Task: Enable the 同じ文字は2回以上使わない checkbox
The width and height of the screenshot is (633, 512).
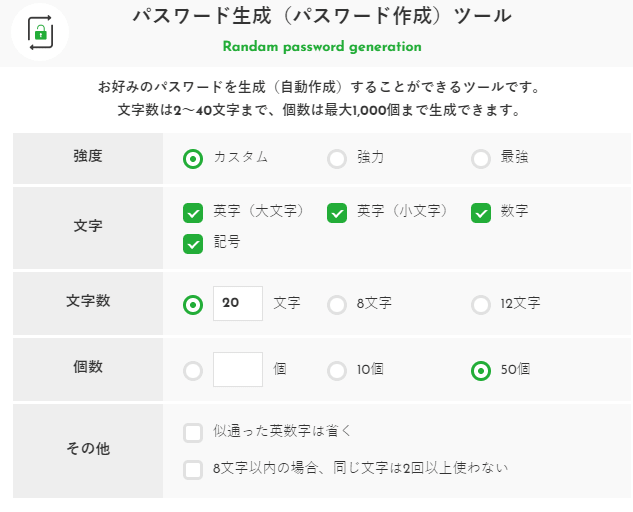Action: click(x=193, y=468)
